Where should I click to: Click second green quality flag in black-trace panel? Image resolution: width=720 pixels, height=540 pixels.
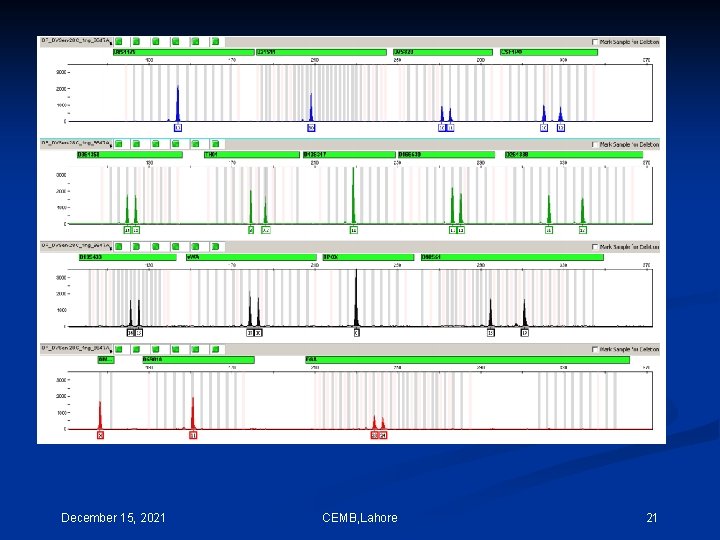click(x=136, y=247)
